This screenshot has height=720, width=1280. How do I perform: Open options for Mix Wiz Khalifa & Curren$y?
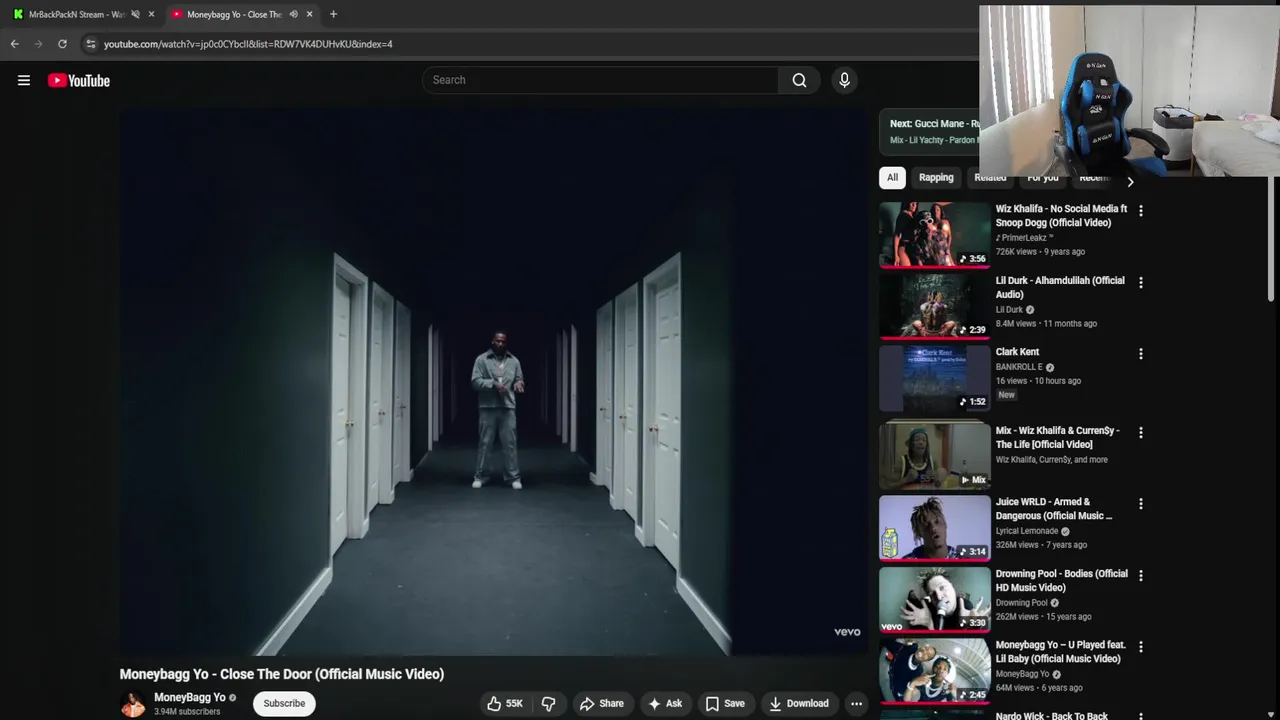click(x=1141, y=433)
